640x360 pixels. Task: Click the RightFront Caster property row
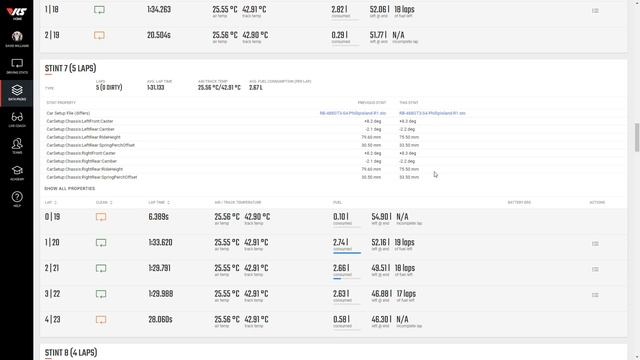(334, 153)
